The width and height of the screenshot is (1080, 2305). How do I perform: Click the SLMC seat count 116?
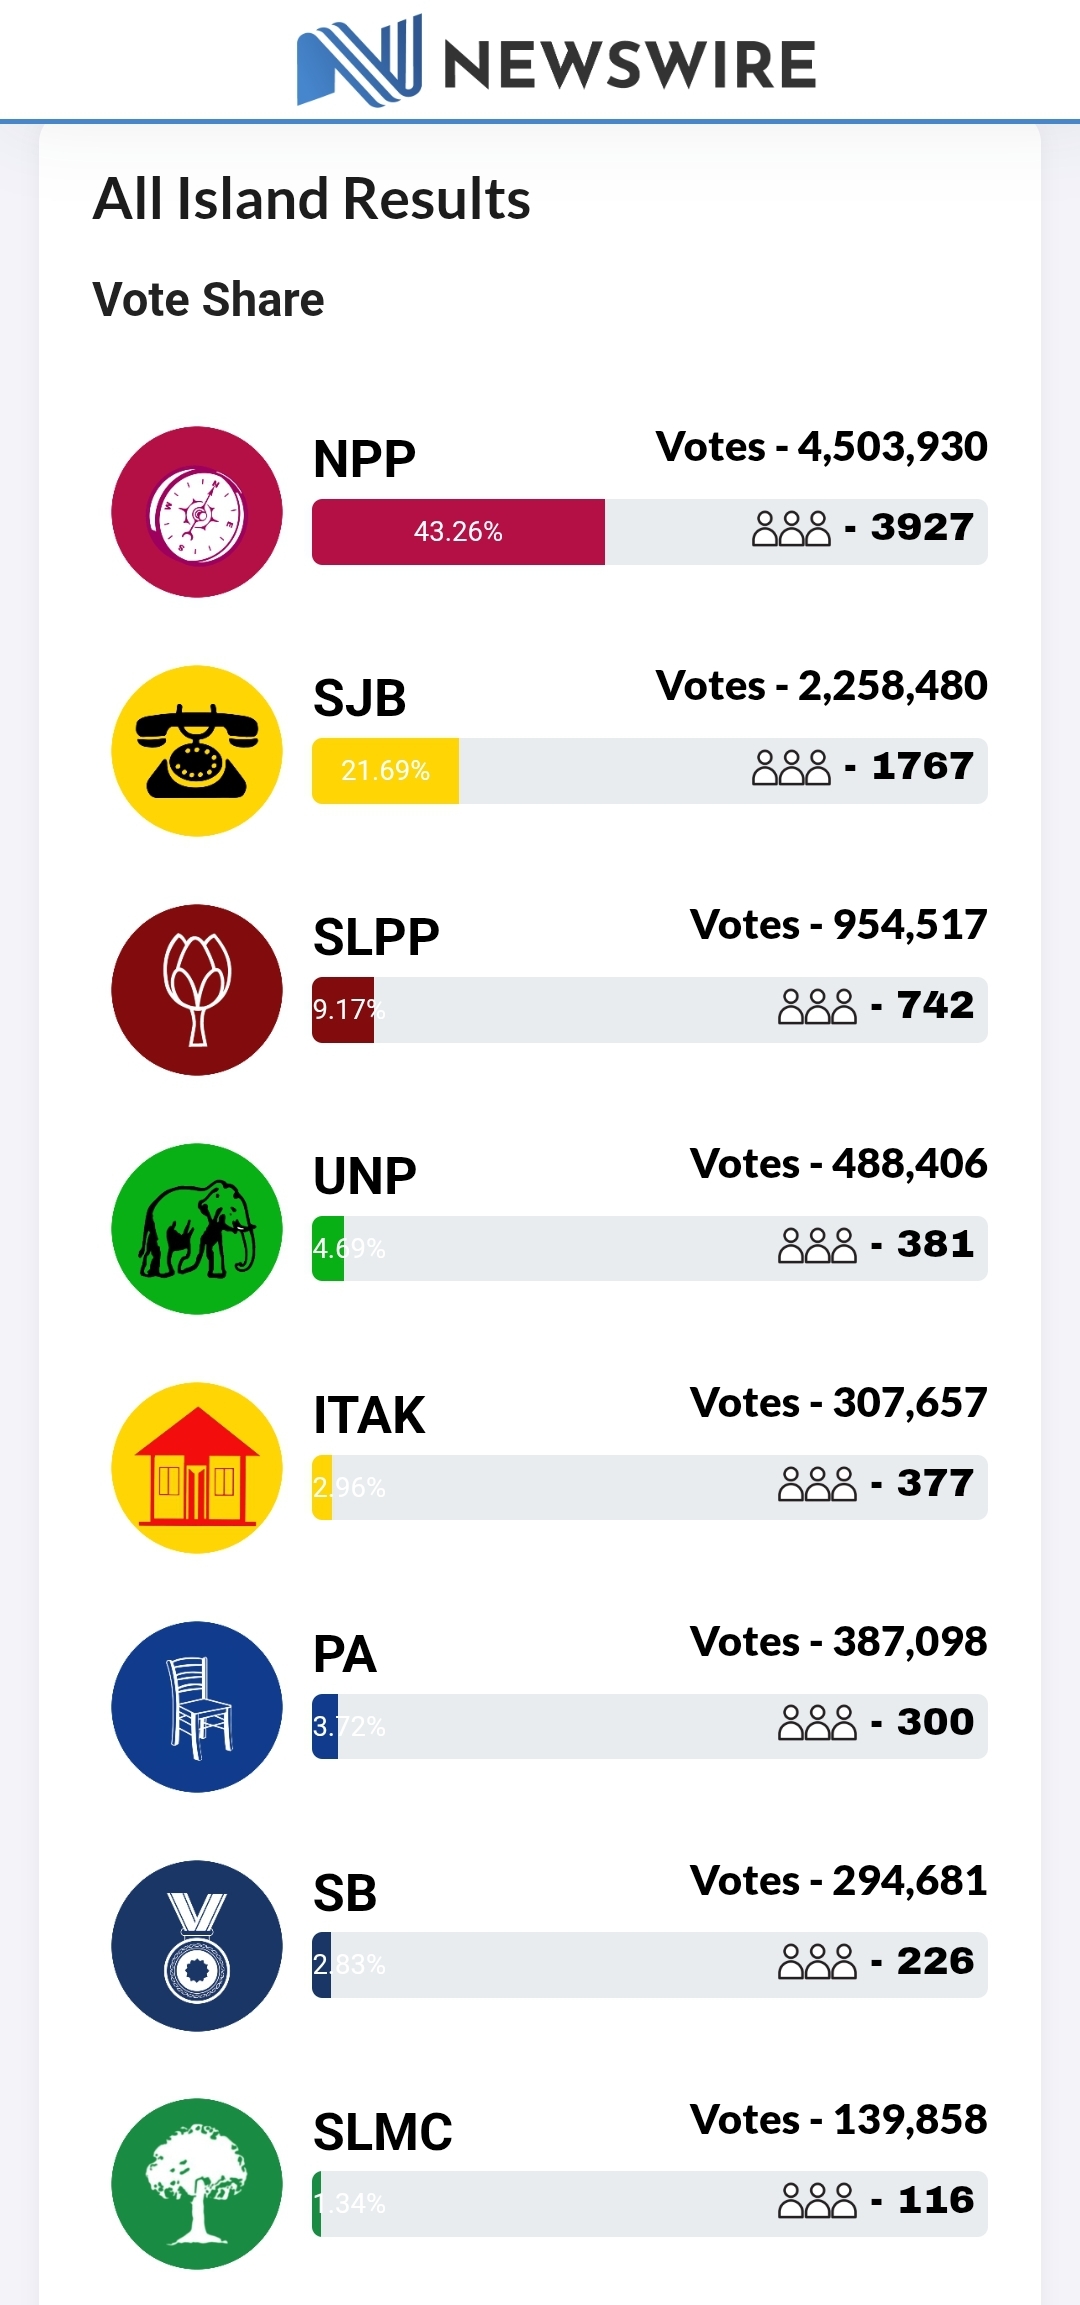point(936,2200)
